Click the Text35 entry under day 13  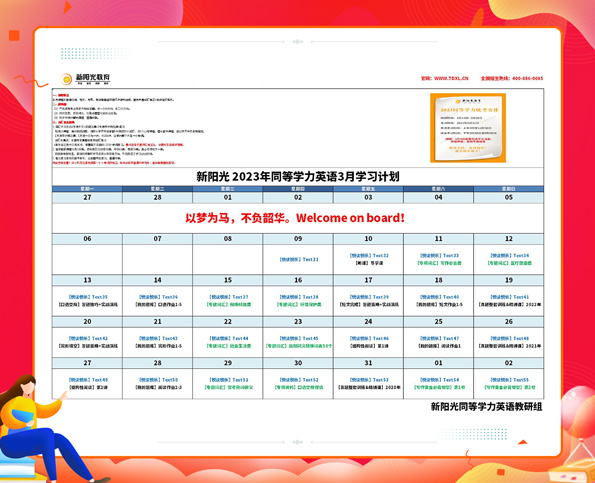(88, 297)
